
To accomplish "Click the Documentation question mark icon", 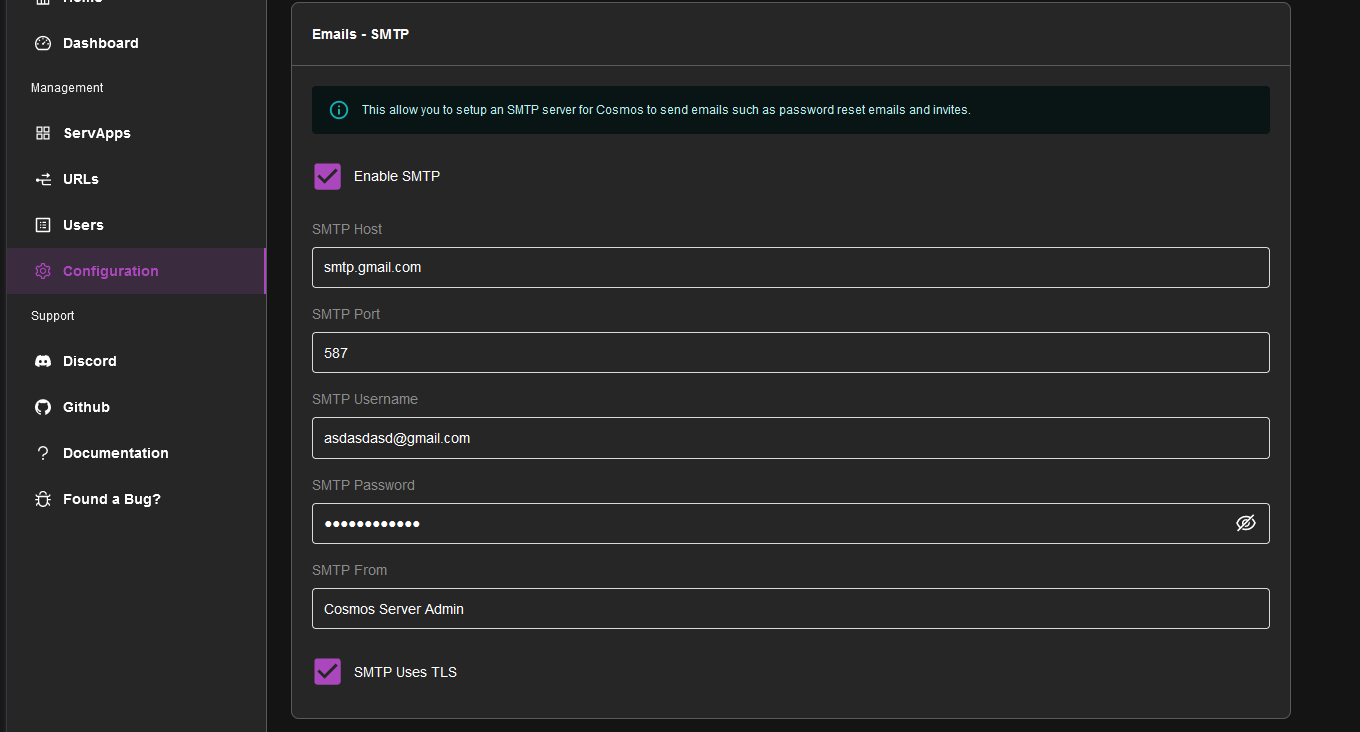I will [x=43, y=453].
